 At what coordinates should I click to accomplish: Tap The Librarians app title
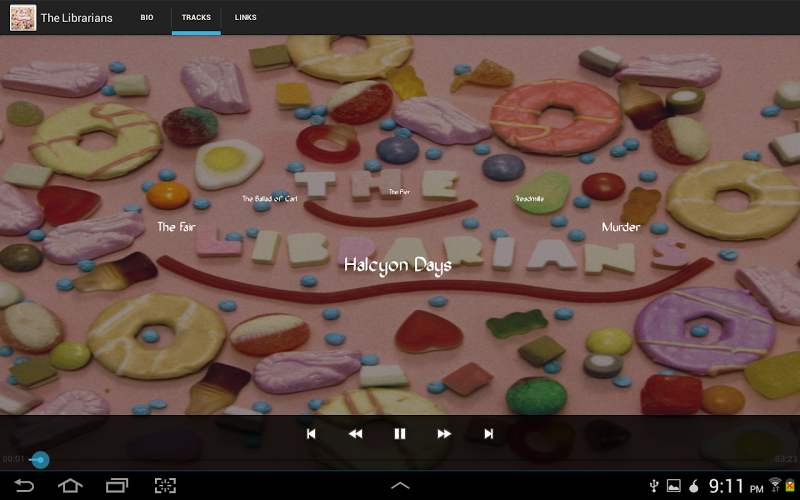77,18
